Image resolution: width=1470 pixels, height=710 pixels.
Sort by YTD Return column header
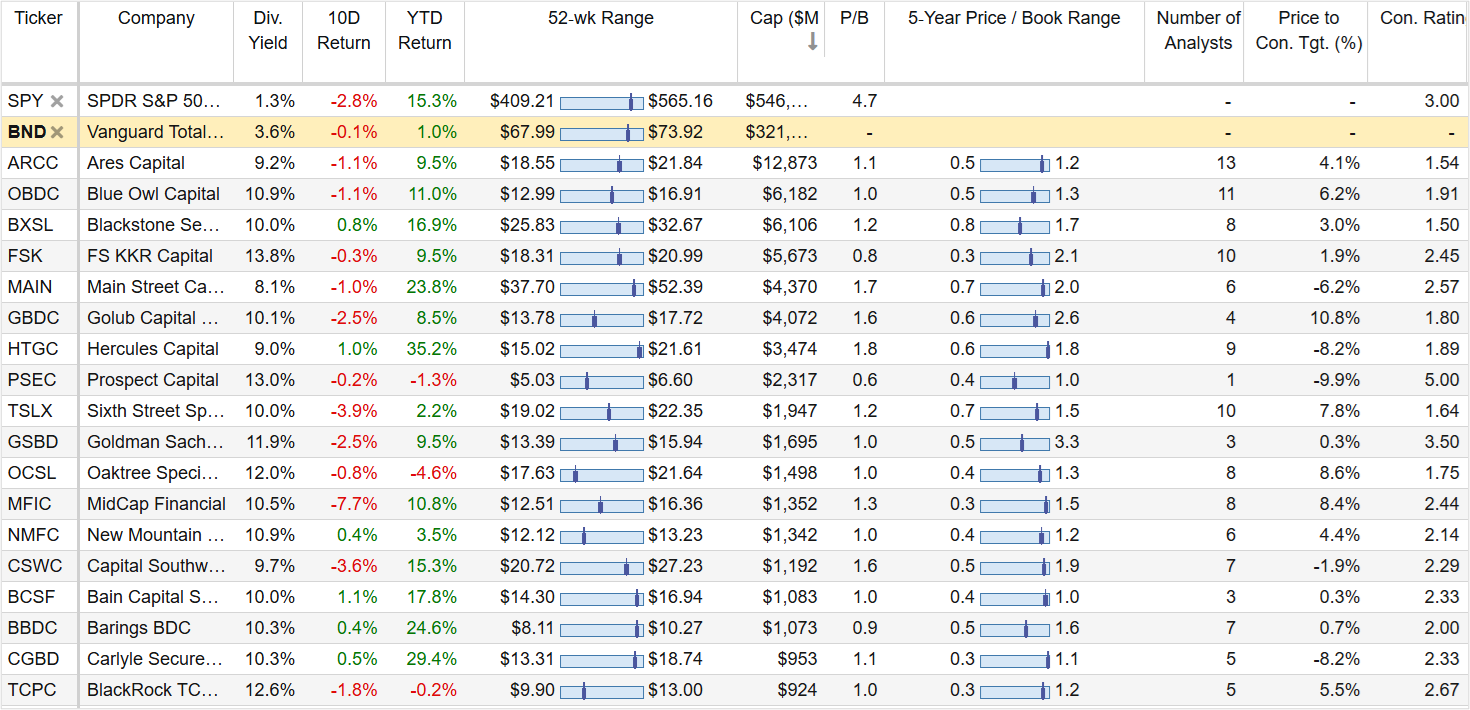click(425, 31)
